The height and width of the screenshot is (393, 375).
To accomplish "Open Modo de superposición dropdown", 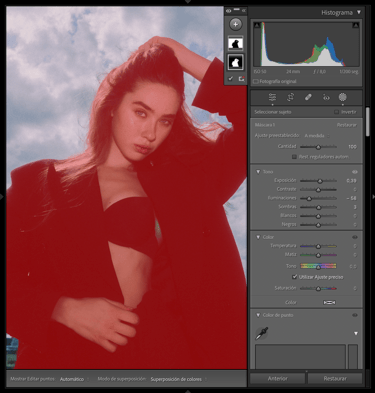I will coord(178,379).
